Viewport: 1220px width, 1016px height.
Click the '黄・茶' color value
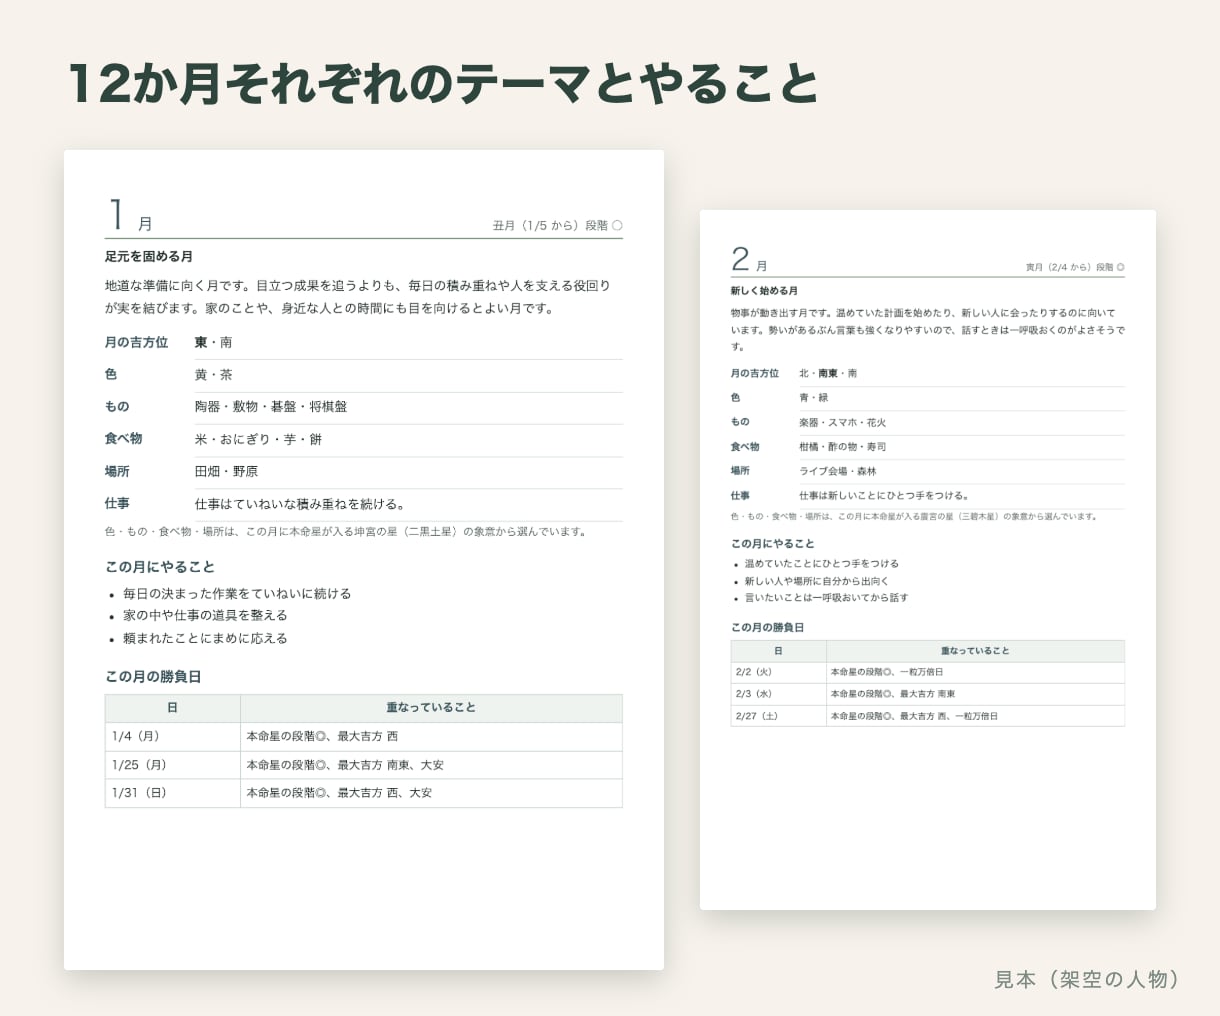tap(213, 375)
